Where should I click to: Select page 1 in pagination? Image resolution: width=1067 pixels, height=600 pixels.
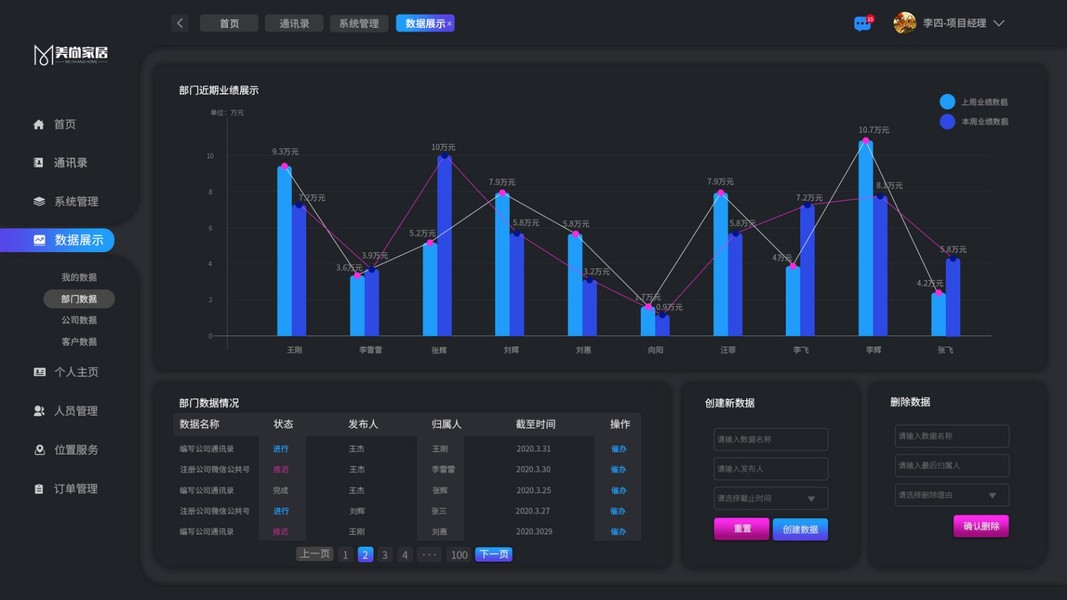tap(345, 554)
